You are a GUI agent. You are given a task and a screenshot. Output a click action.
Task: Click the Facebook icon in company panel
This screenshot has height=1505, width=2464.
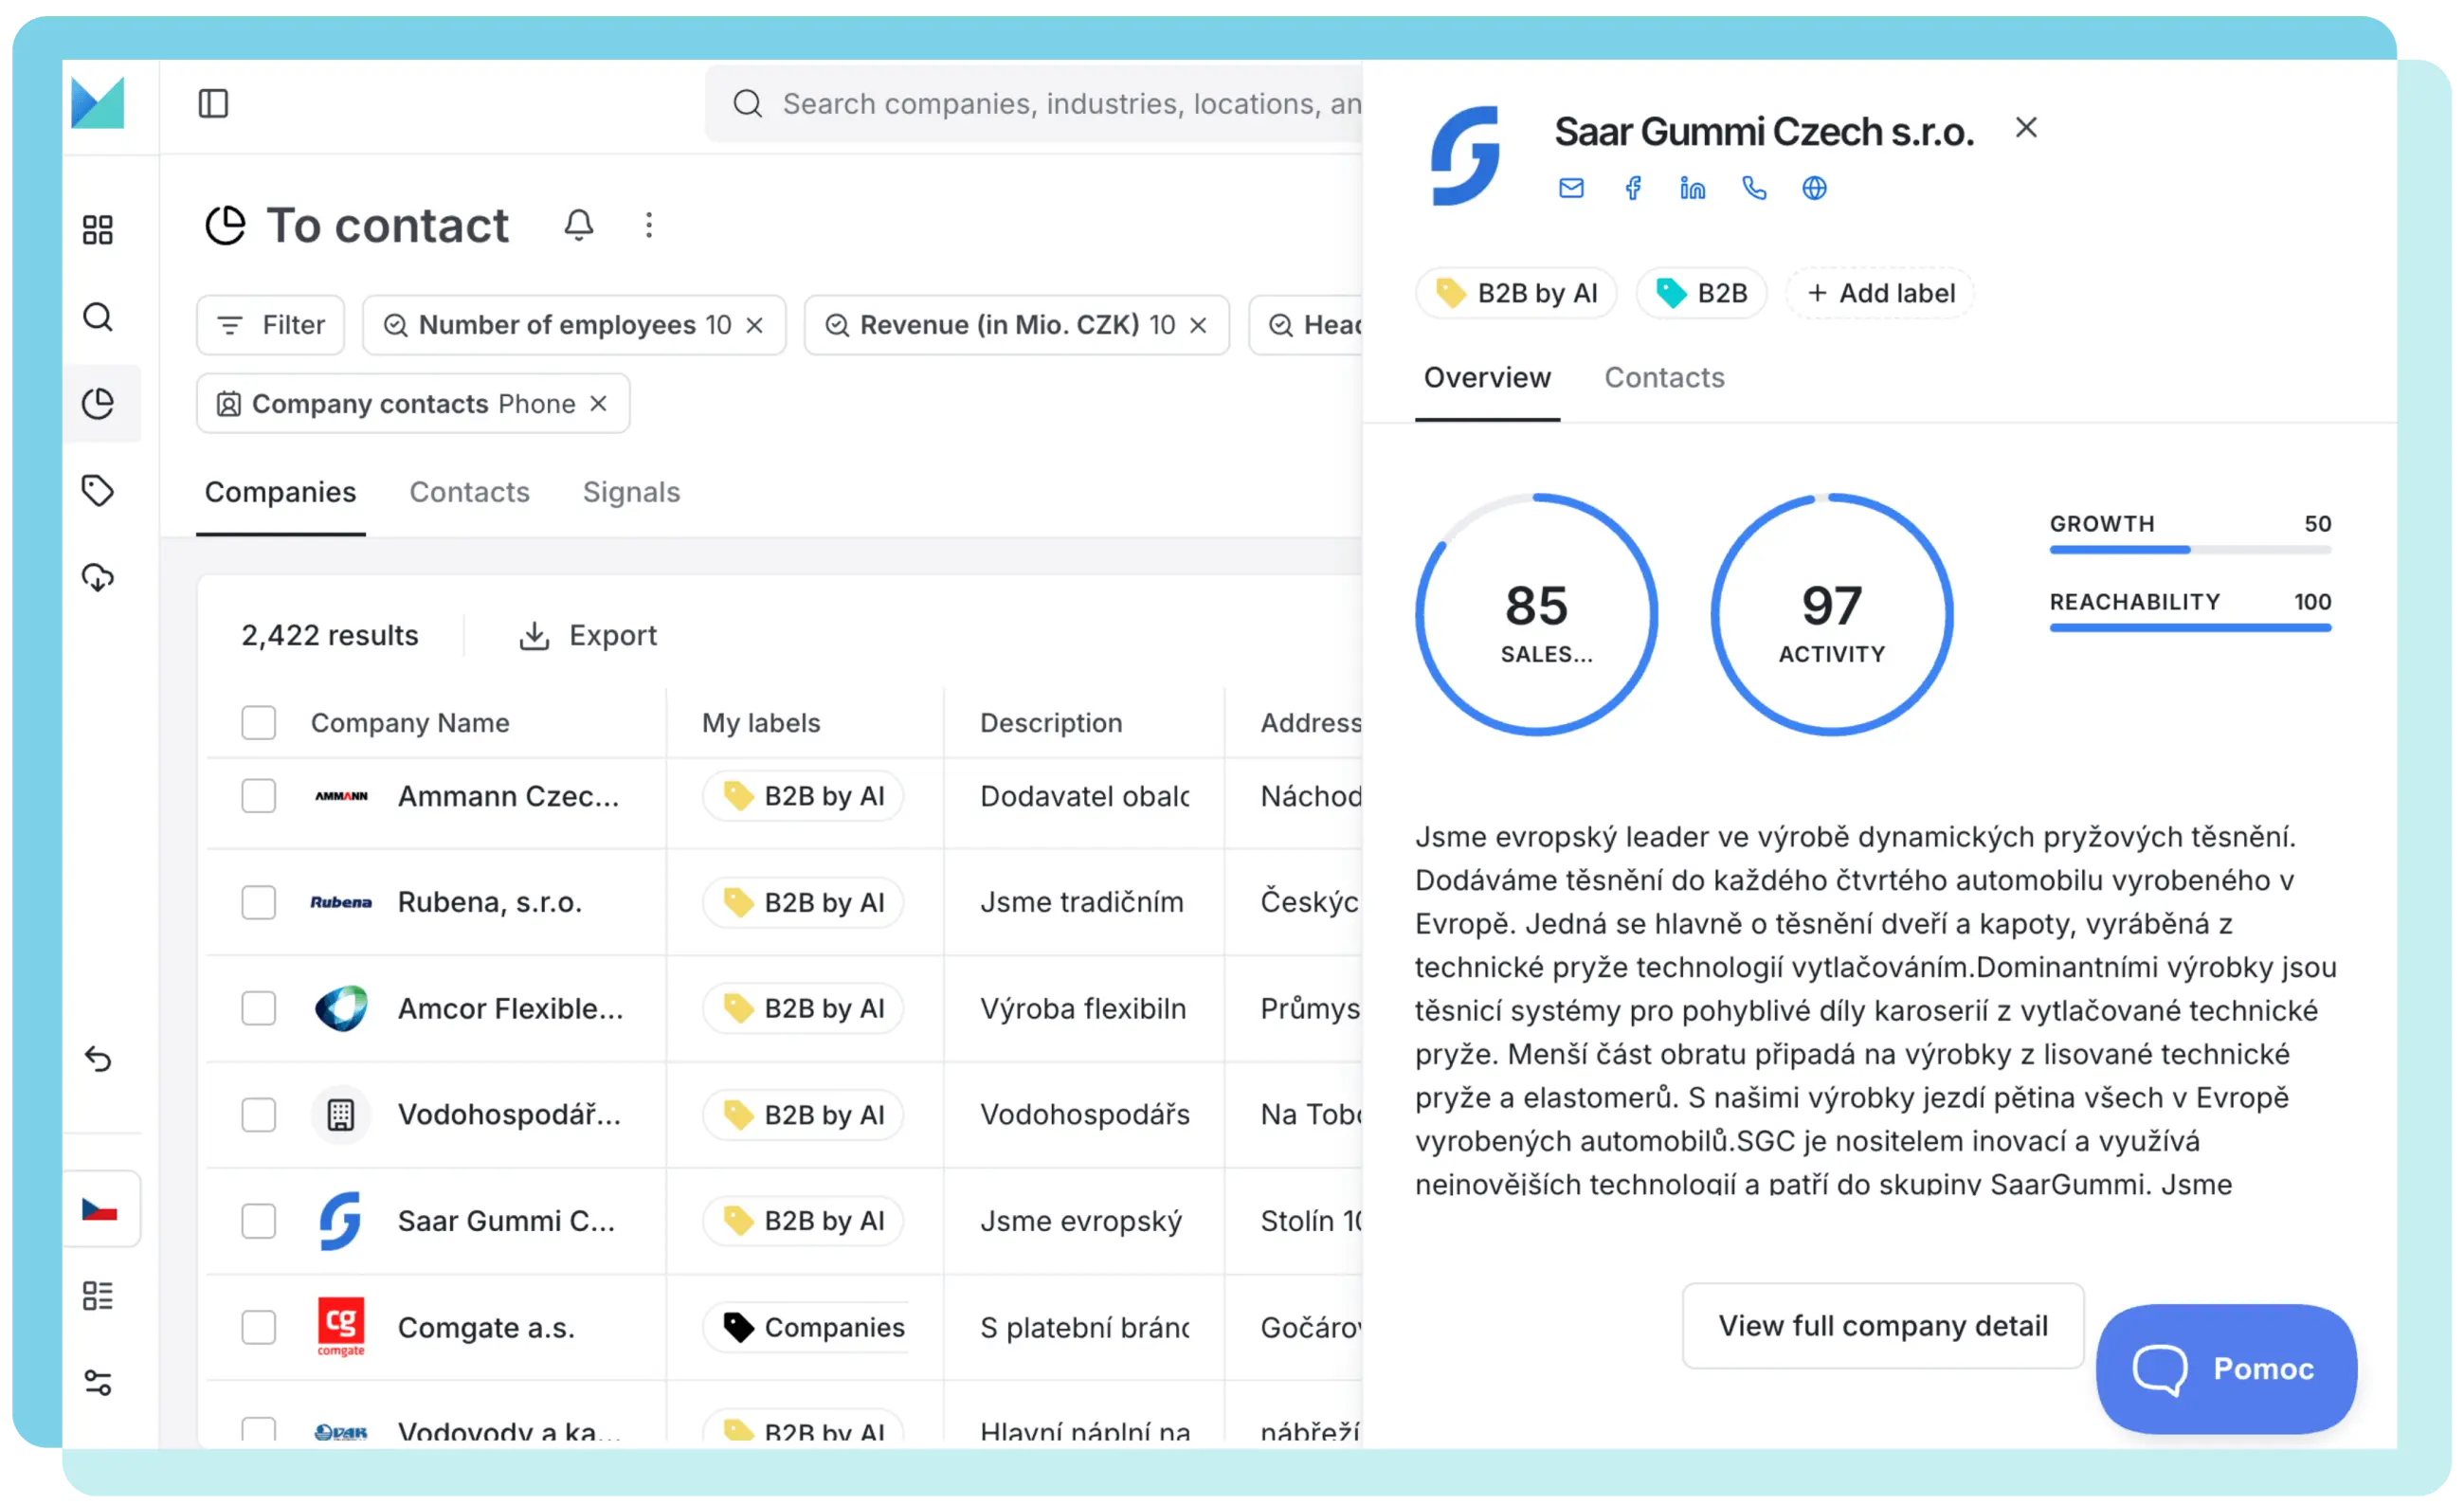pos(1632,188)
